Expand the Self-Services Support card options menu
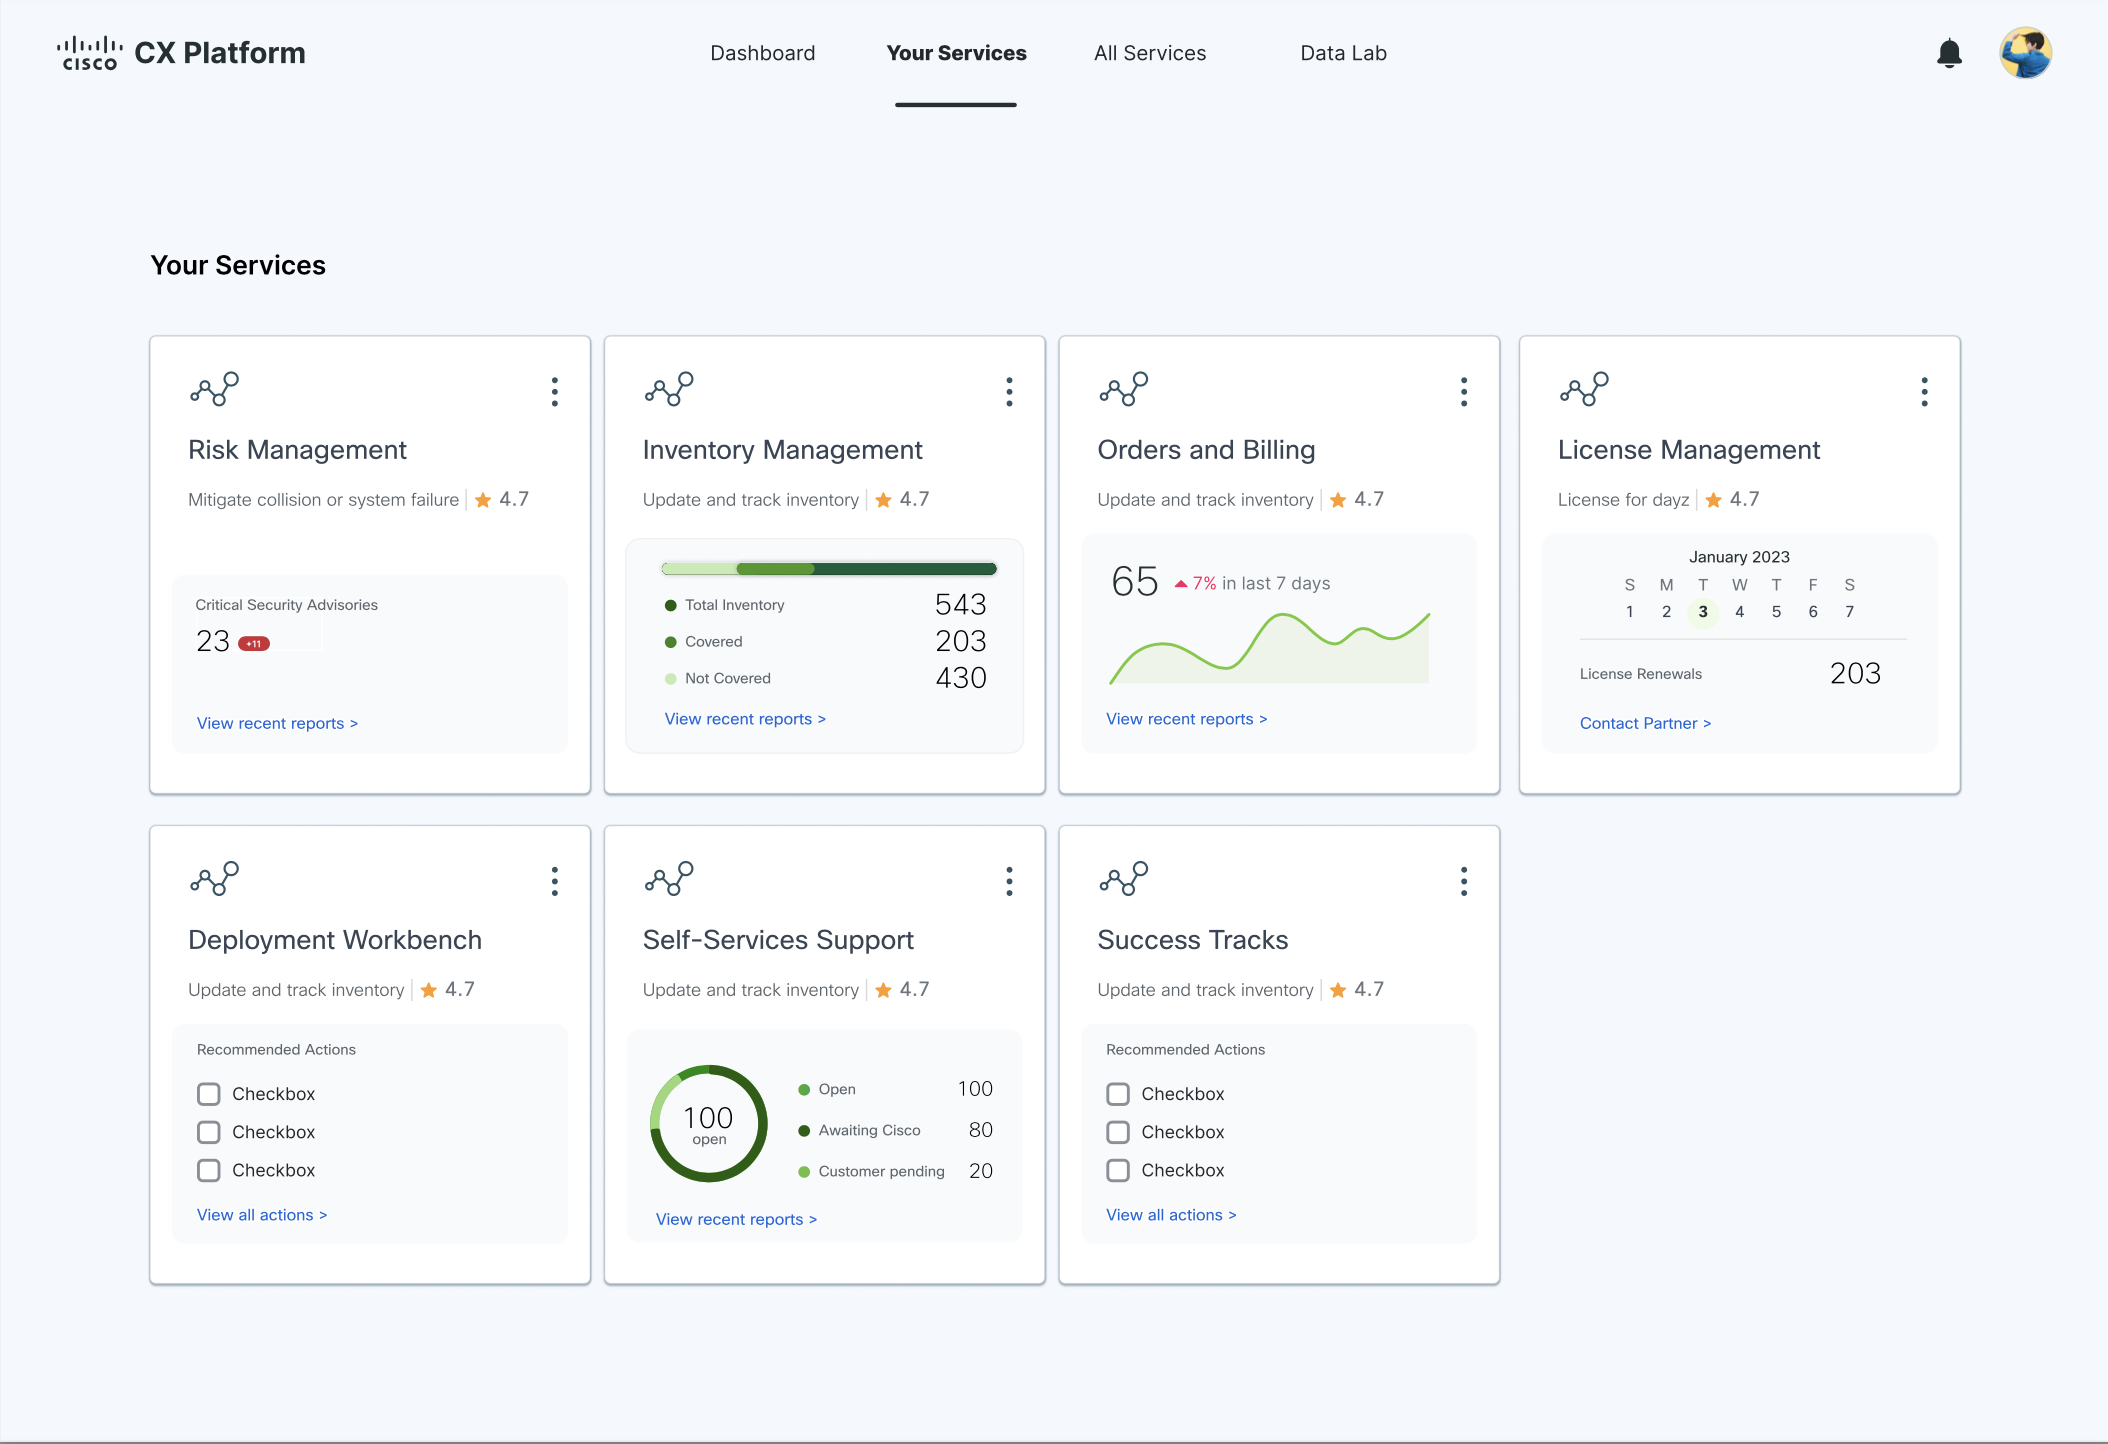 pyautogui.click(x=1009, y=881)
